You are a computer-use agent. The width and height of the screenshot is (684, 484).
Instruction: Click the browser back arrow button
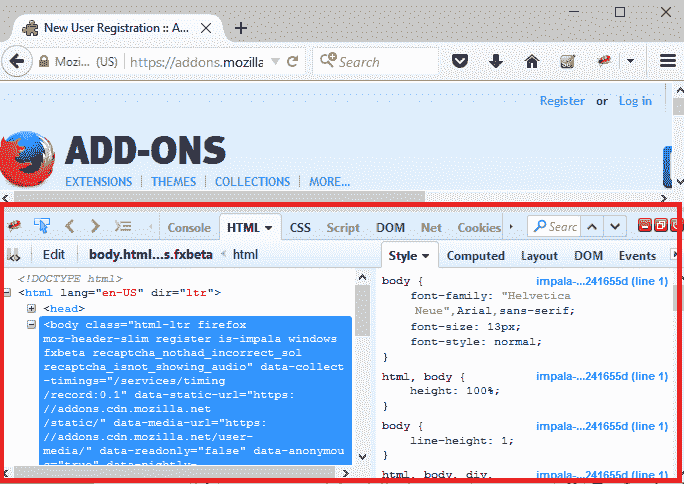(17, 61)
